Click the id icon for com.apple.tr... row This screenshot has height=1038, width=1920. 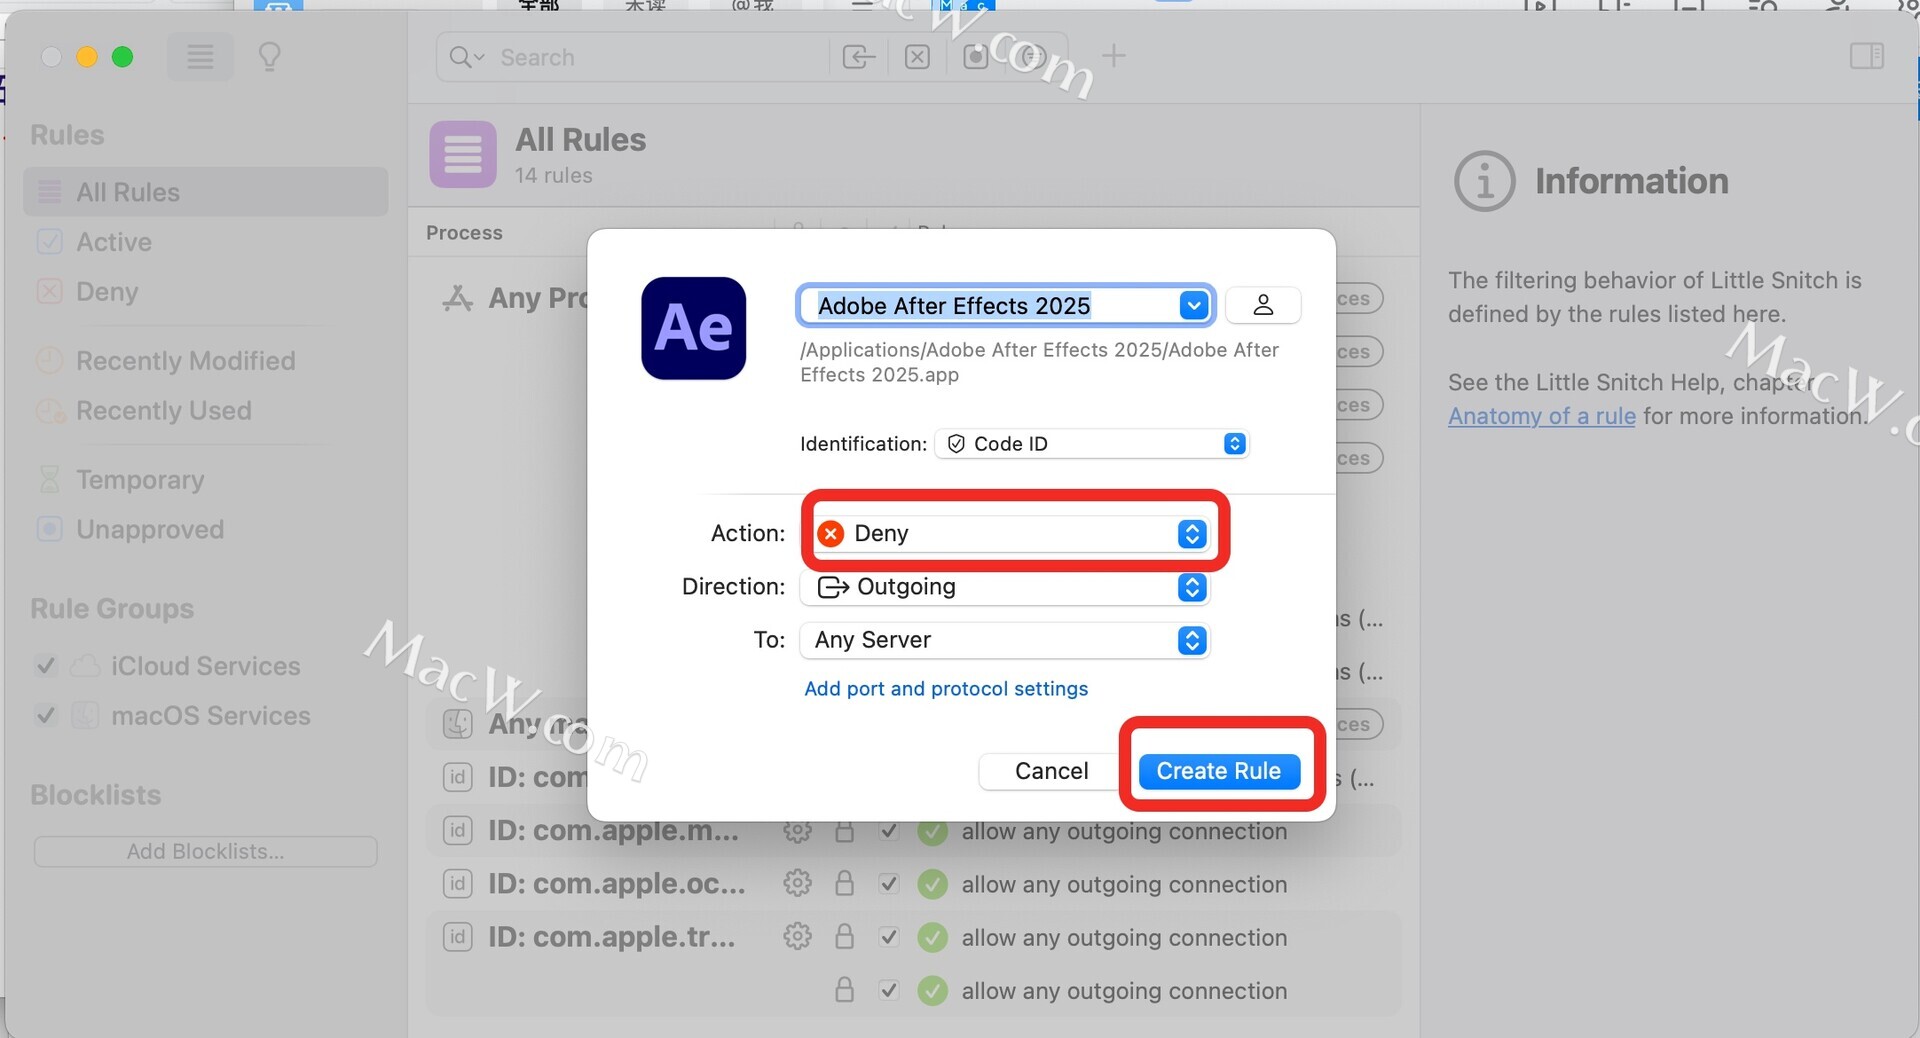point(458,936)
